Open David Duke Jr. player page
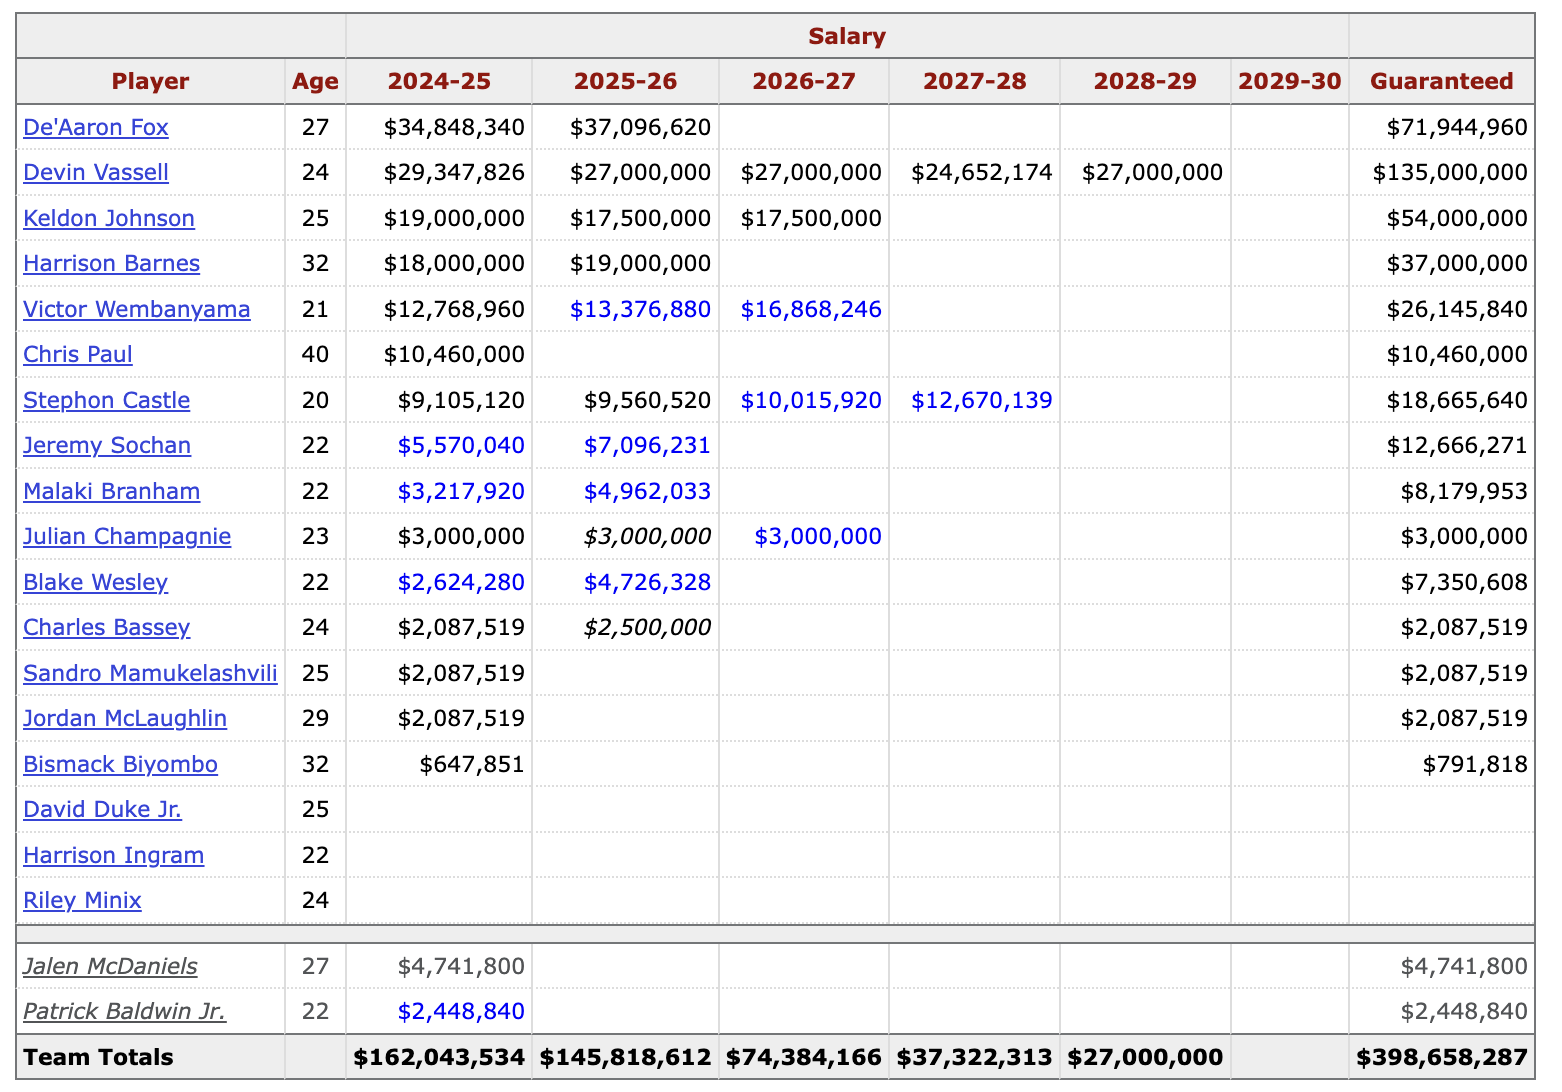This screenshot has width=1562, height=1092. coord(102,809)
